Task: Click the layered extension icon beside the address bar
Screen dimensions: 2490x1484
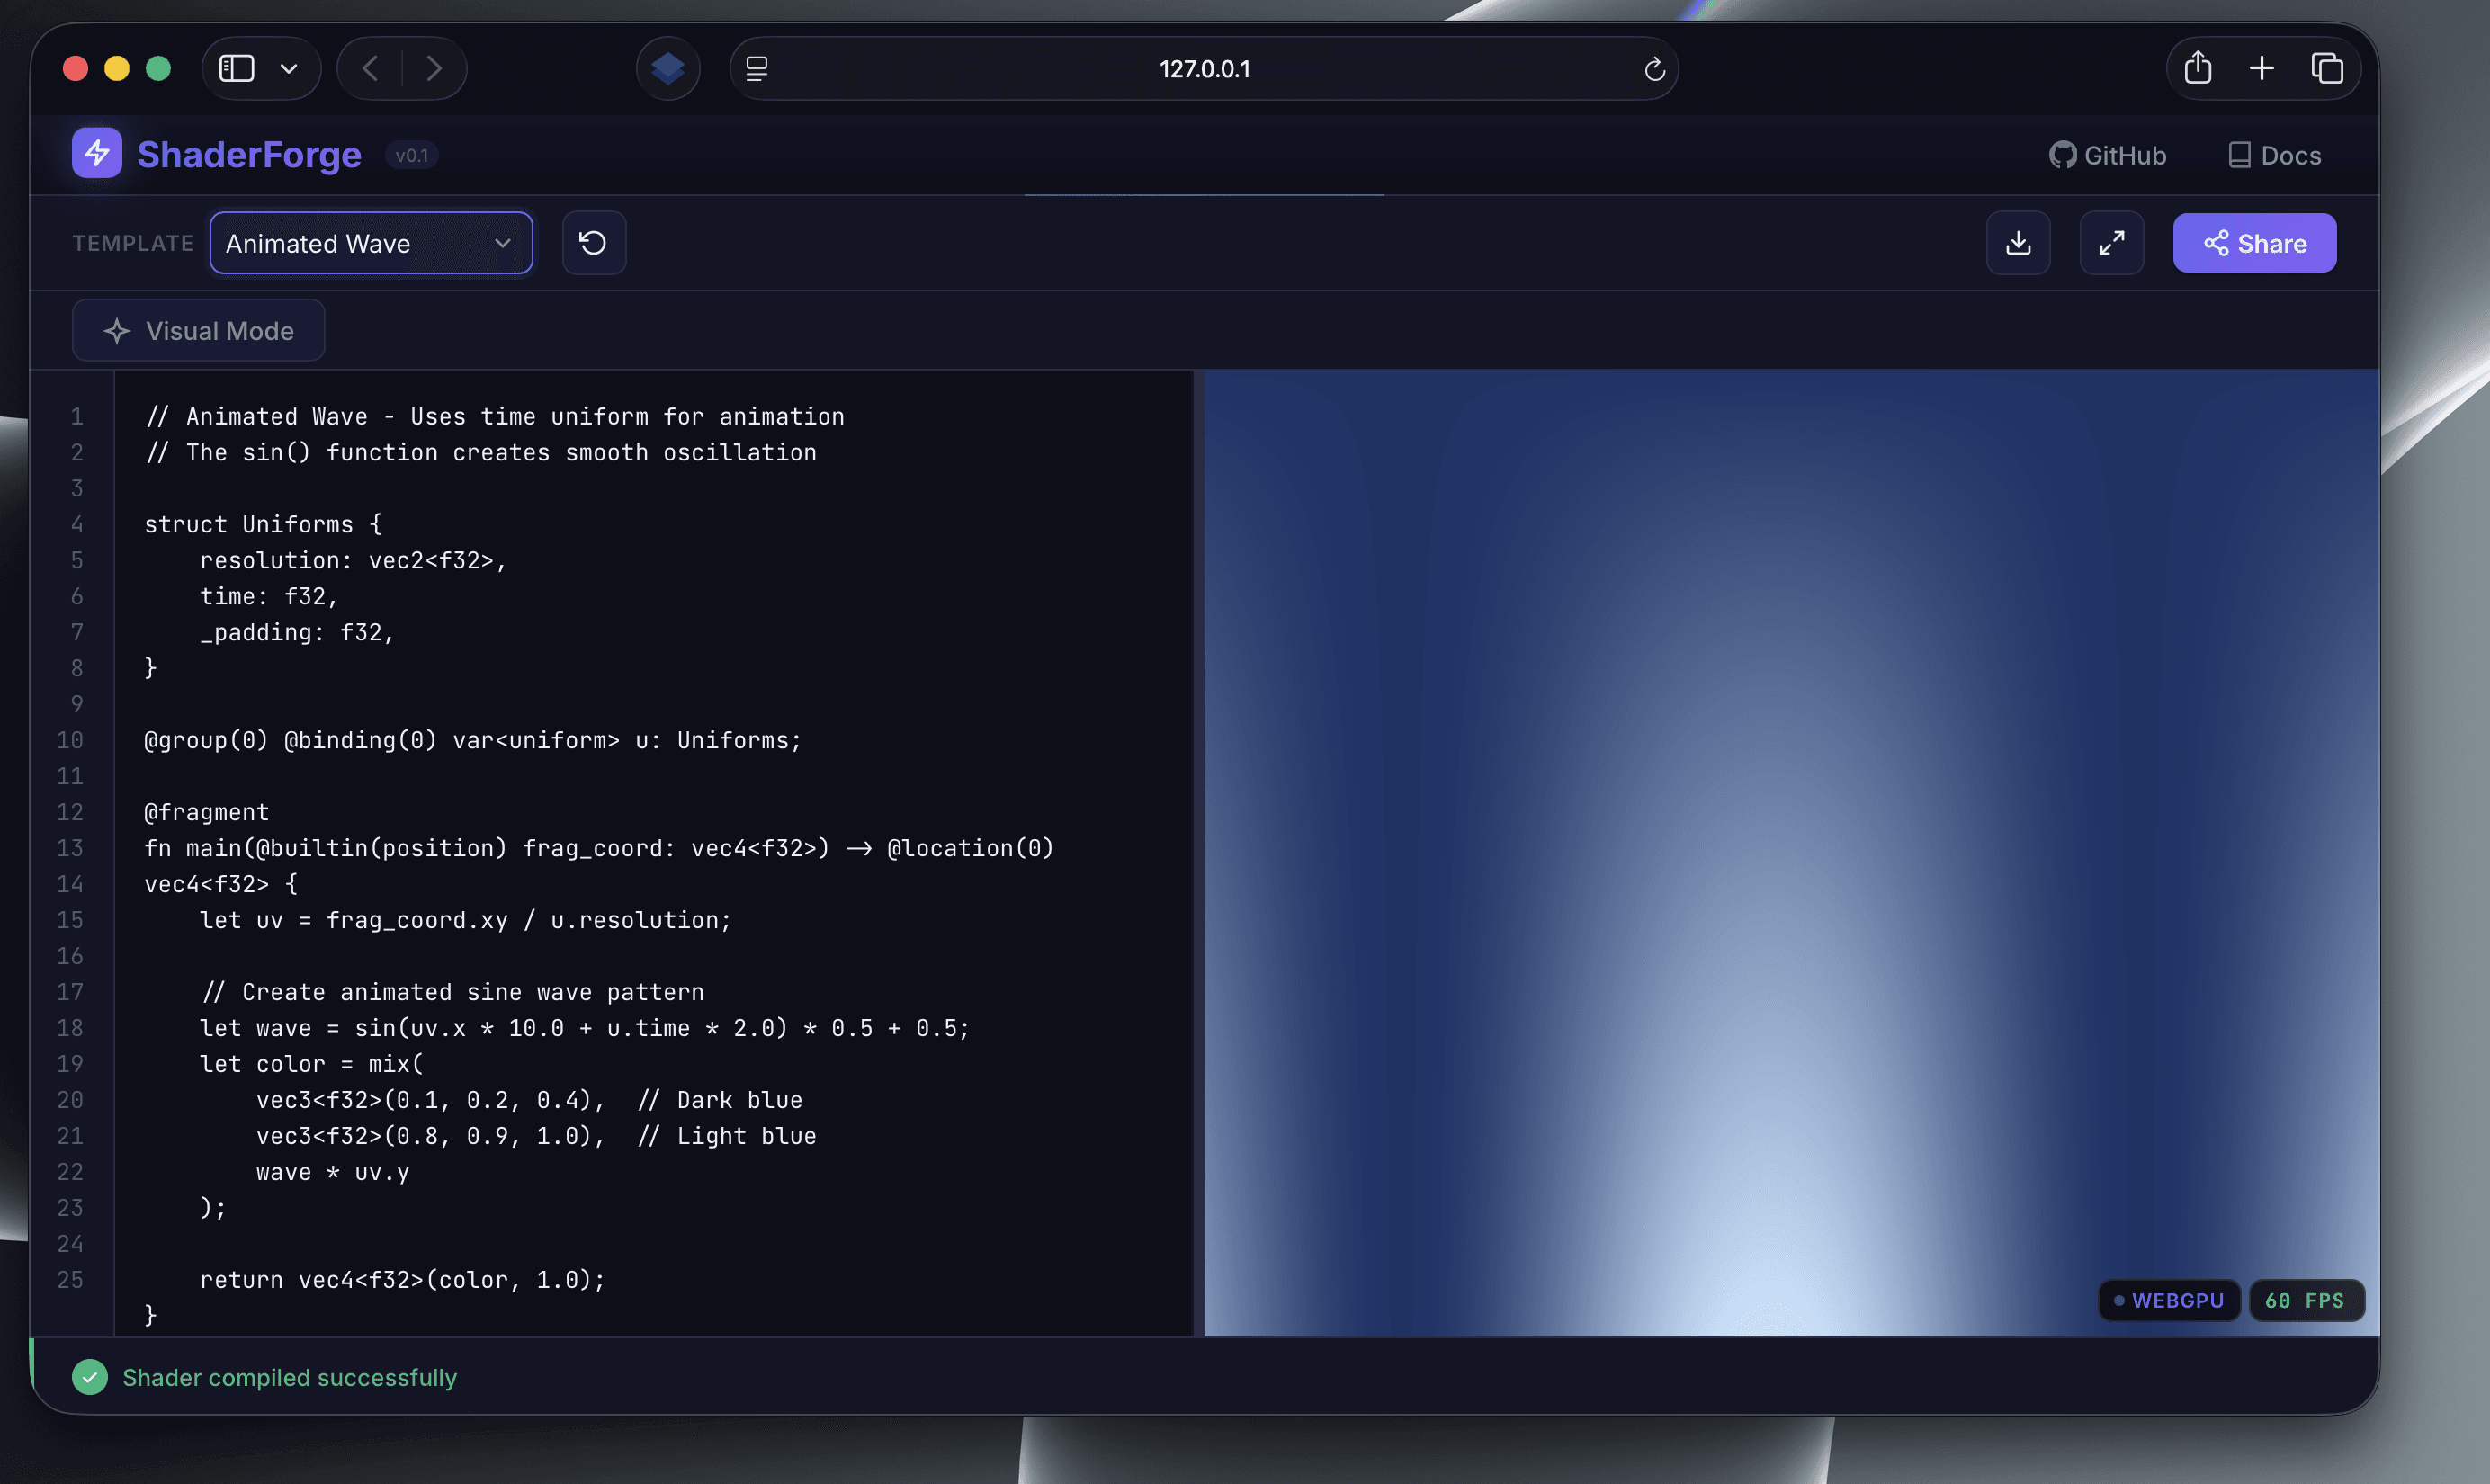Action: coord(667,68)
